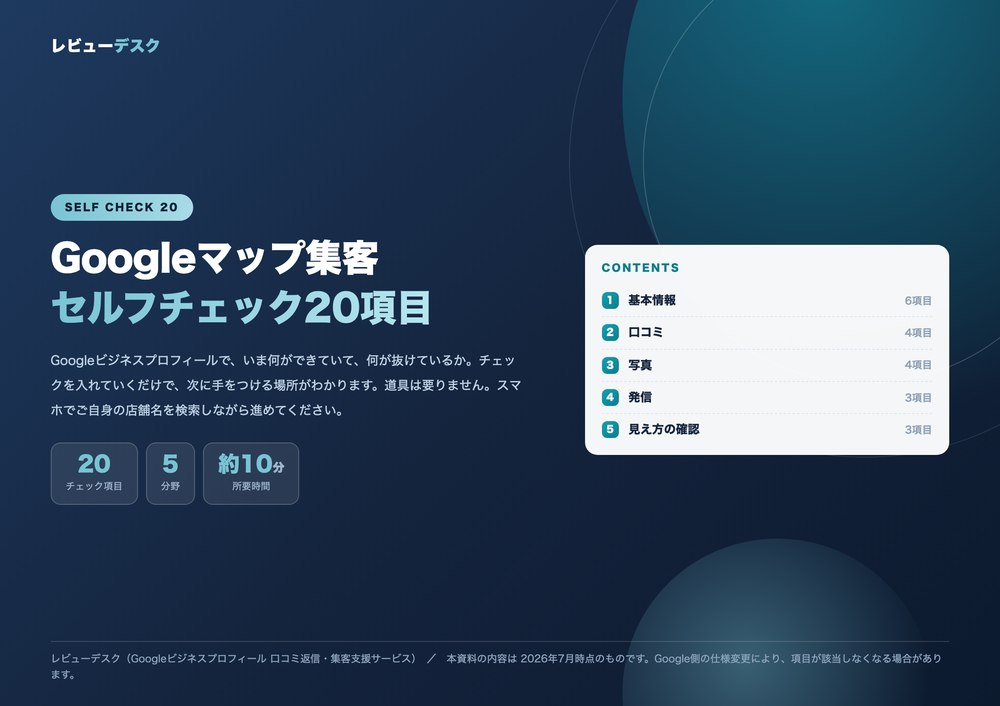Click 4項目 count beside 写真
The width and height of the screenshot is (1000, 706).
(x=918, y=365)
